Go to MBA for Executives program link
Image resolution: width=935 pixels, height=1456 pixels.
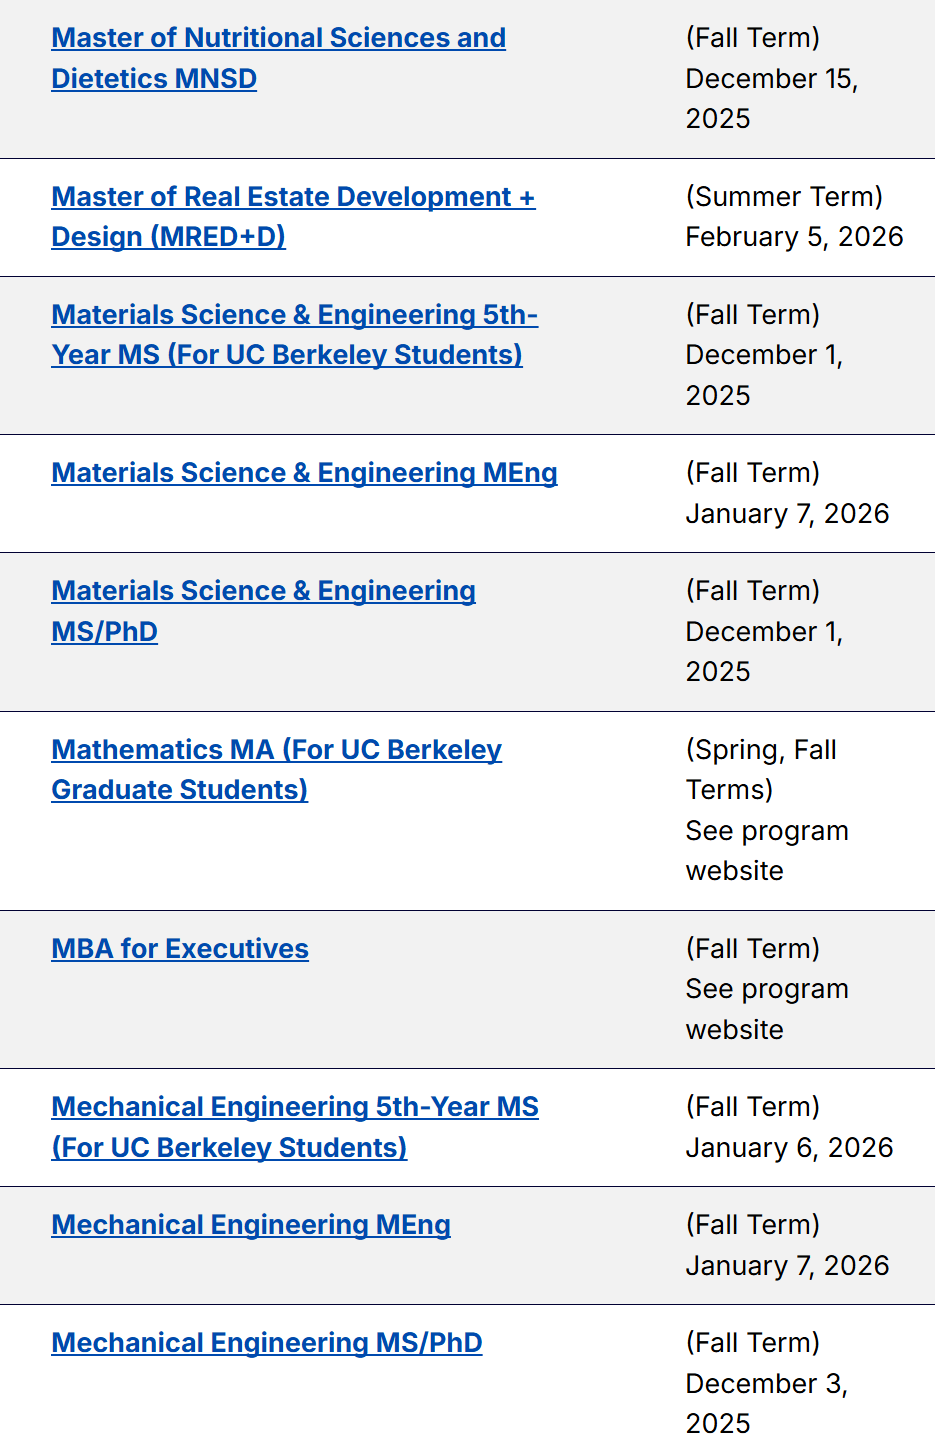[x=180, y=949]
